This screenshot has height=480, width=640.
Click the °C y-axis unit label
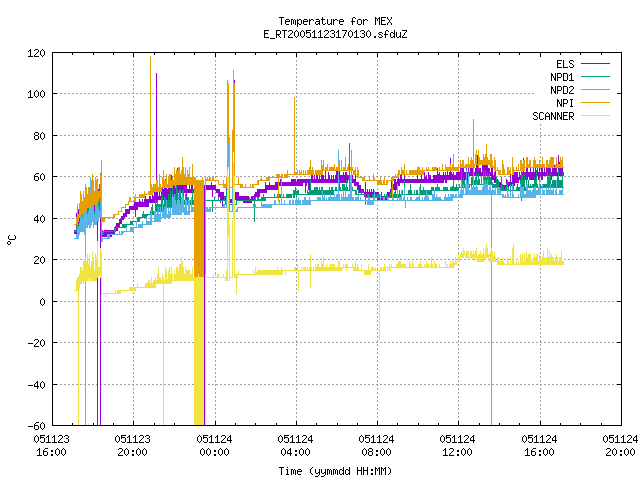point(12,240)
